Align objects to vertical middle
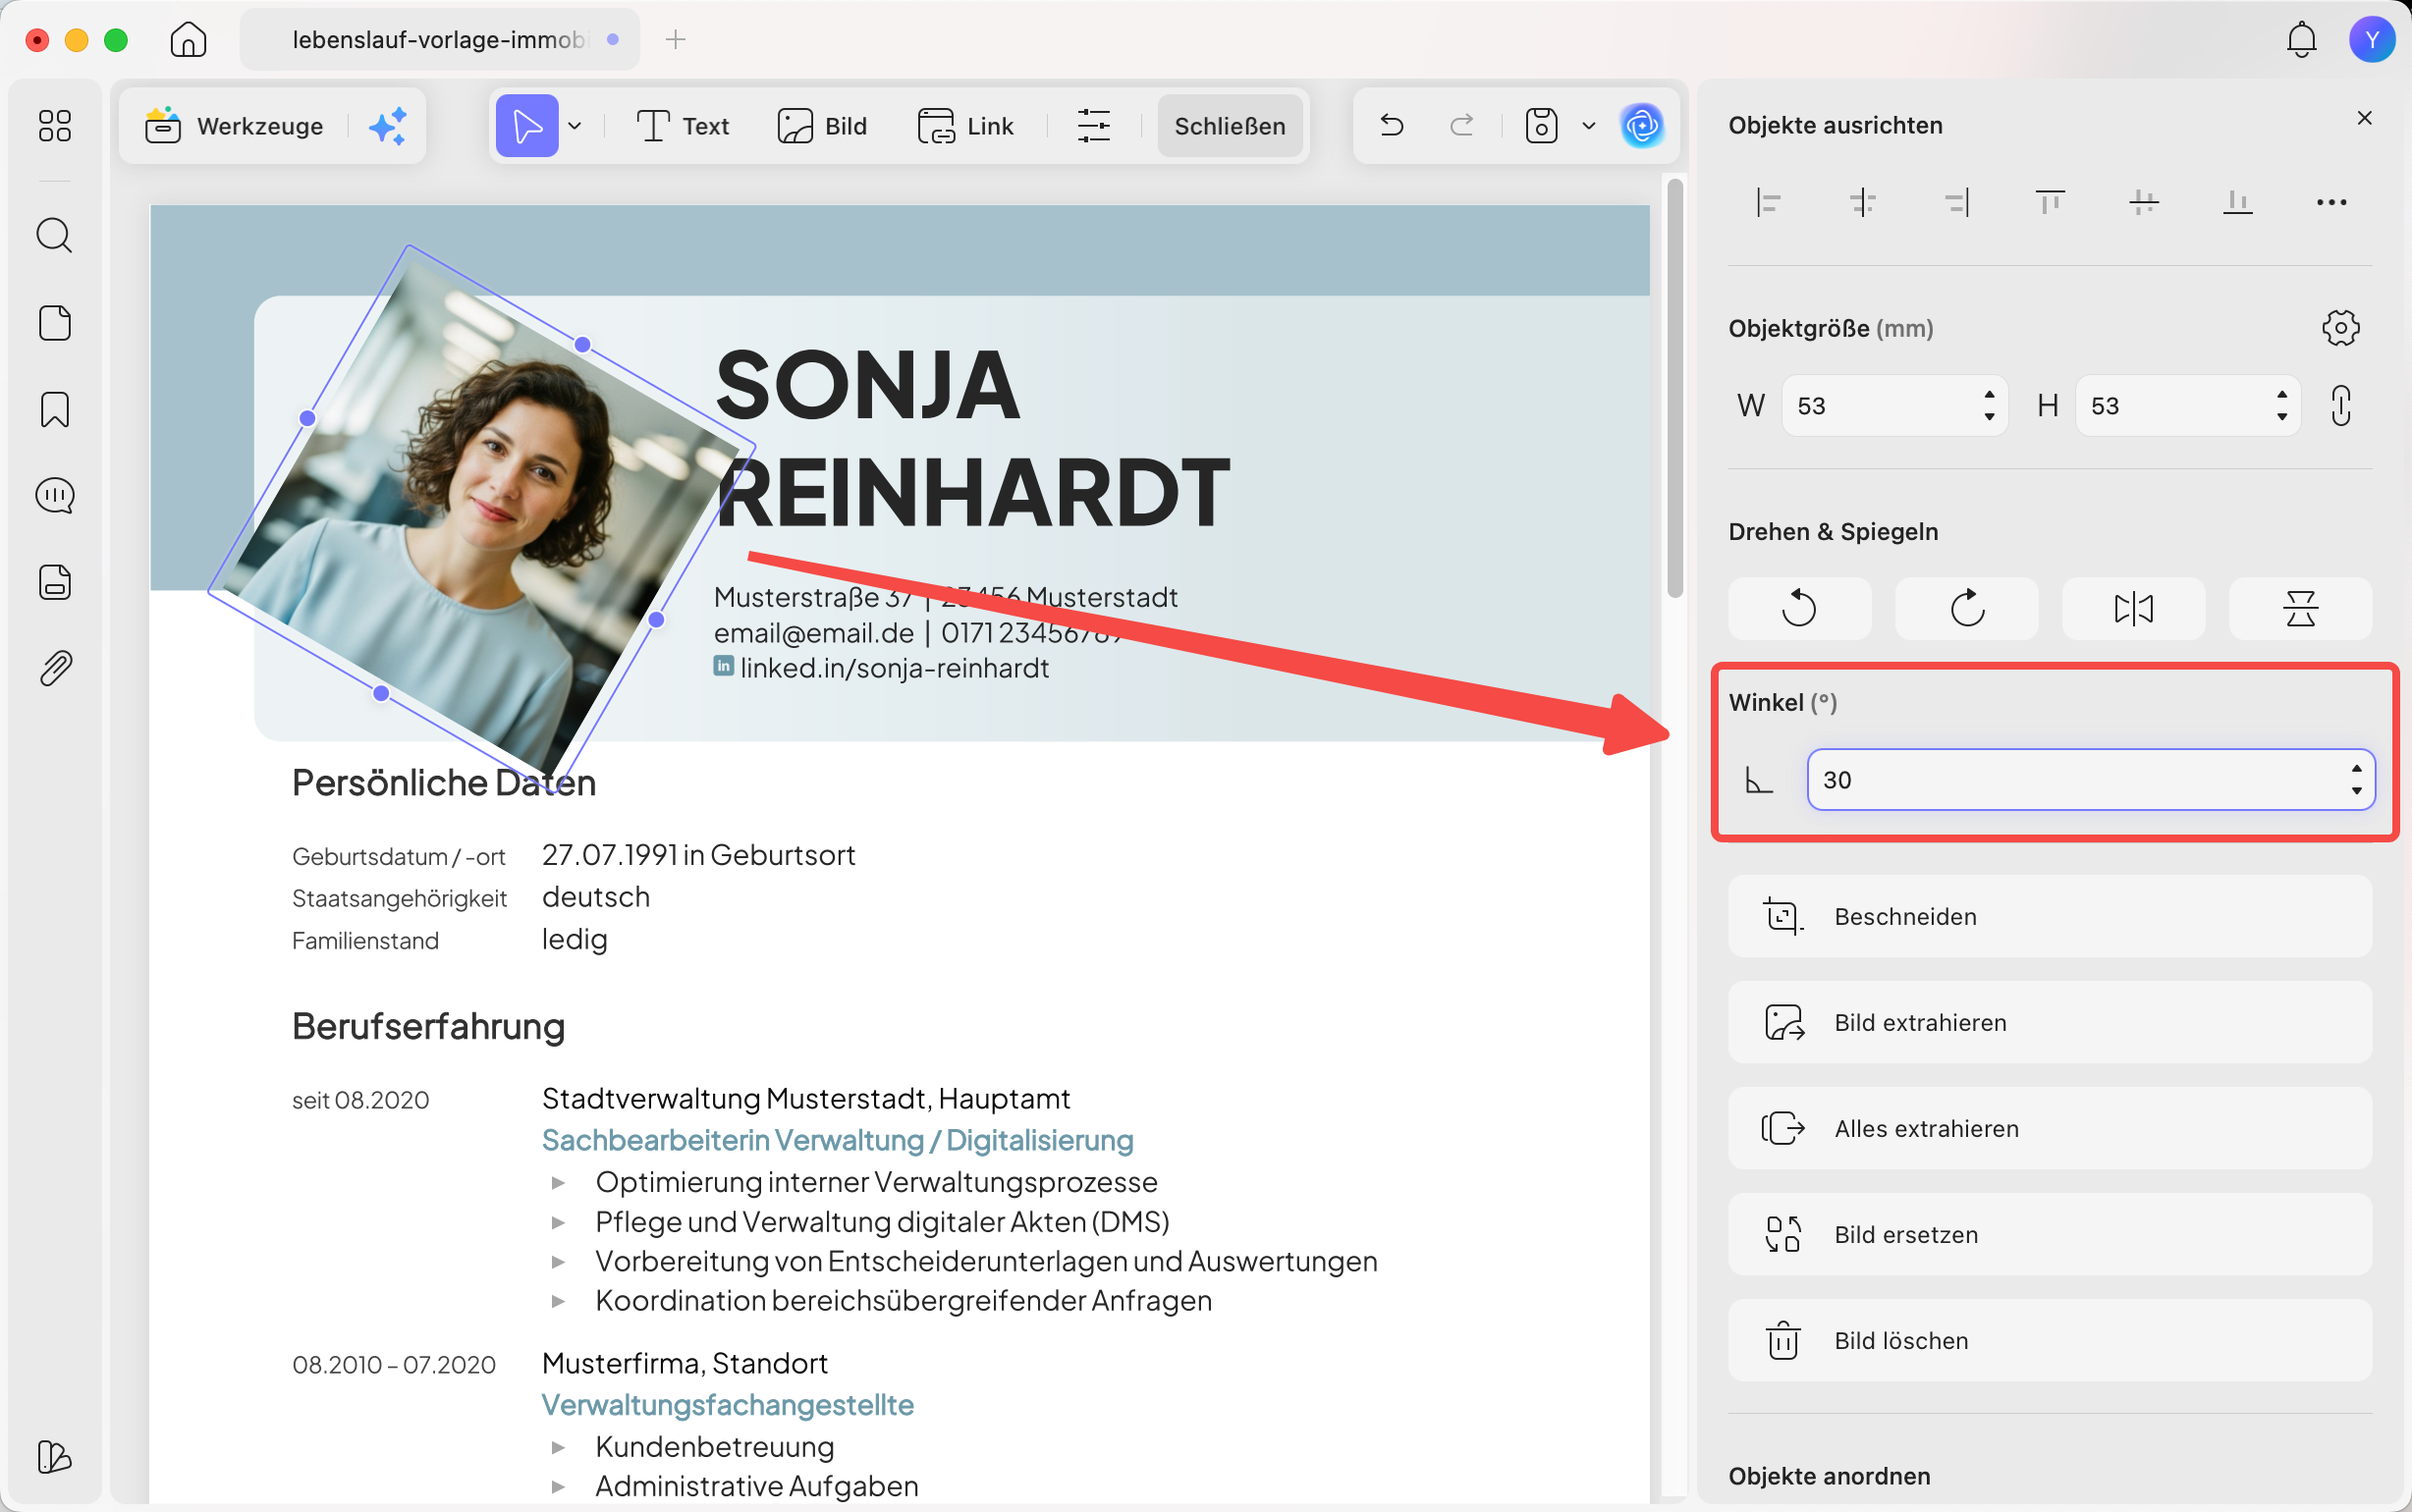 2144,203
